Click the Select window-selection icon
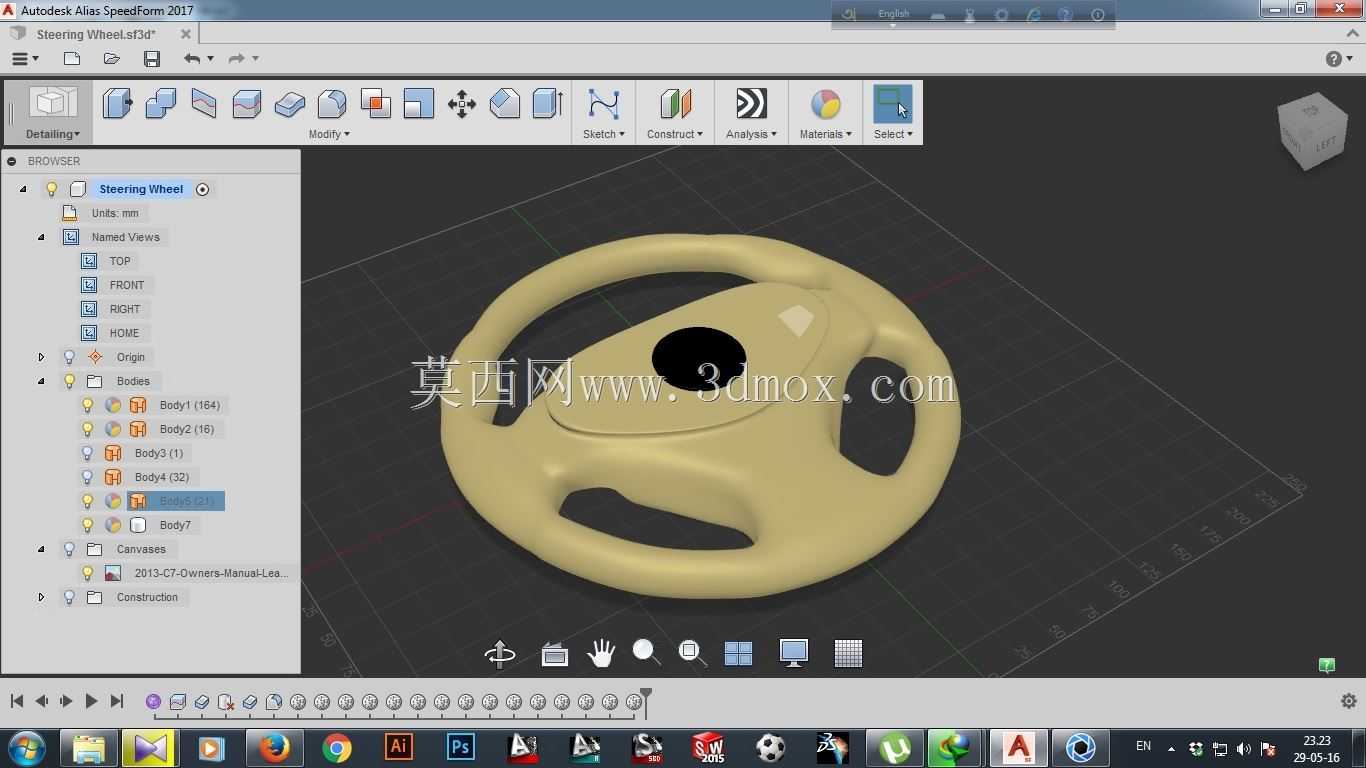The image size is (1366, 768). click(892, 103)
